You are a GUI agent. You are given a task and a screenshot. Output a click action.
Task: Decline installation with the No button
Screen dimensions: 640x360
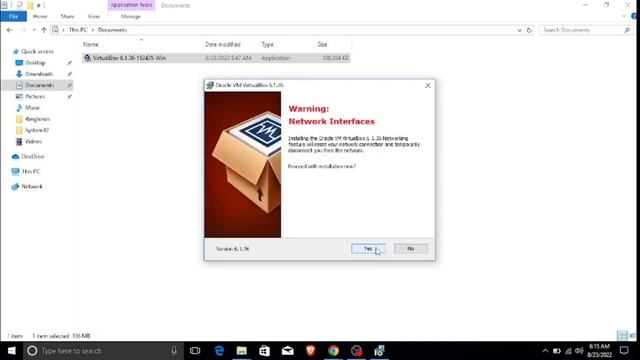[411, 249]
